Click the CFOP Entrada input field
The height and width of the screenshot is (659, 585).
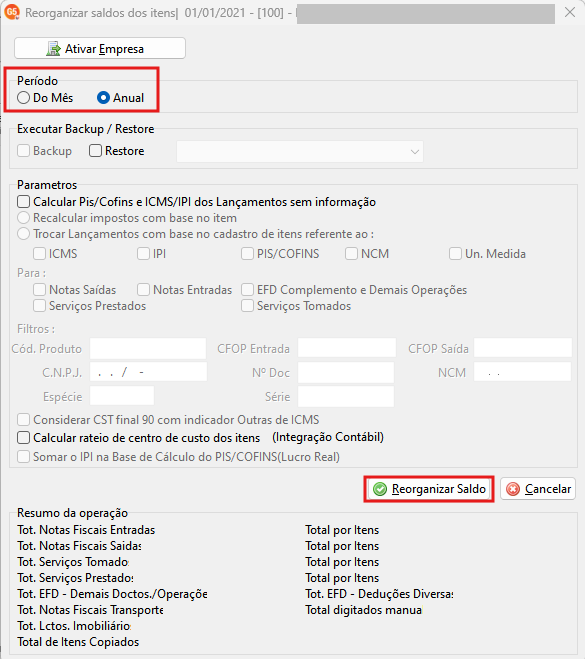pyautogui.click(x=347, y=348)
